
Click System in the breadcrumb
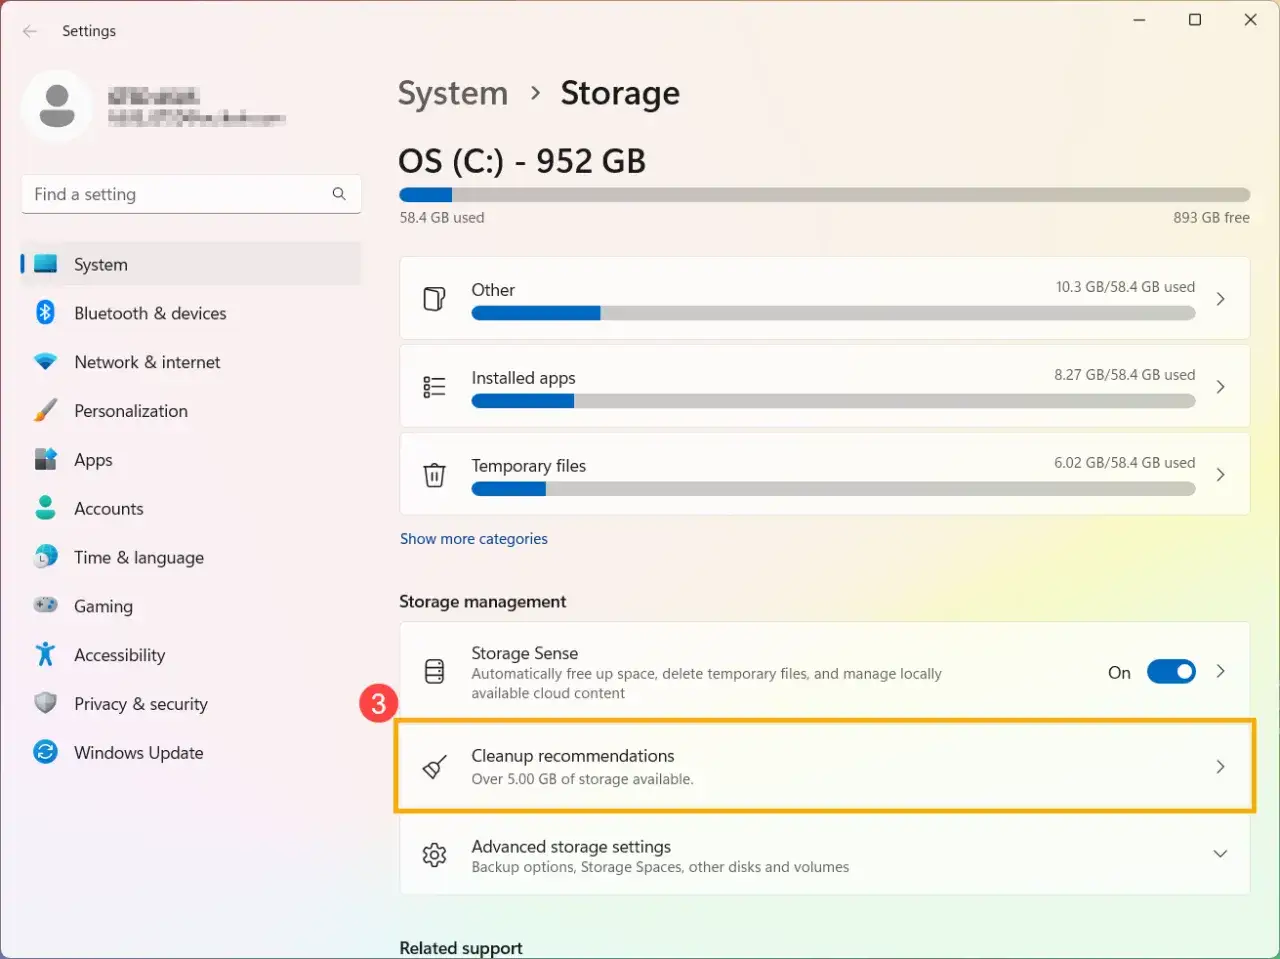453,93
